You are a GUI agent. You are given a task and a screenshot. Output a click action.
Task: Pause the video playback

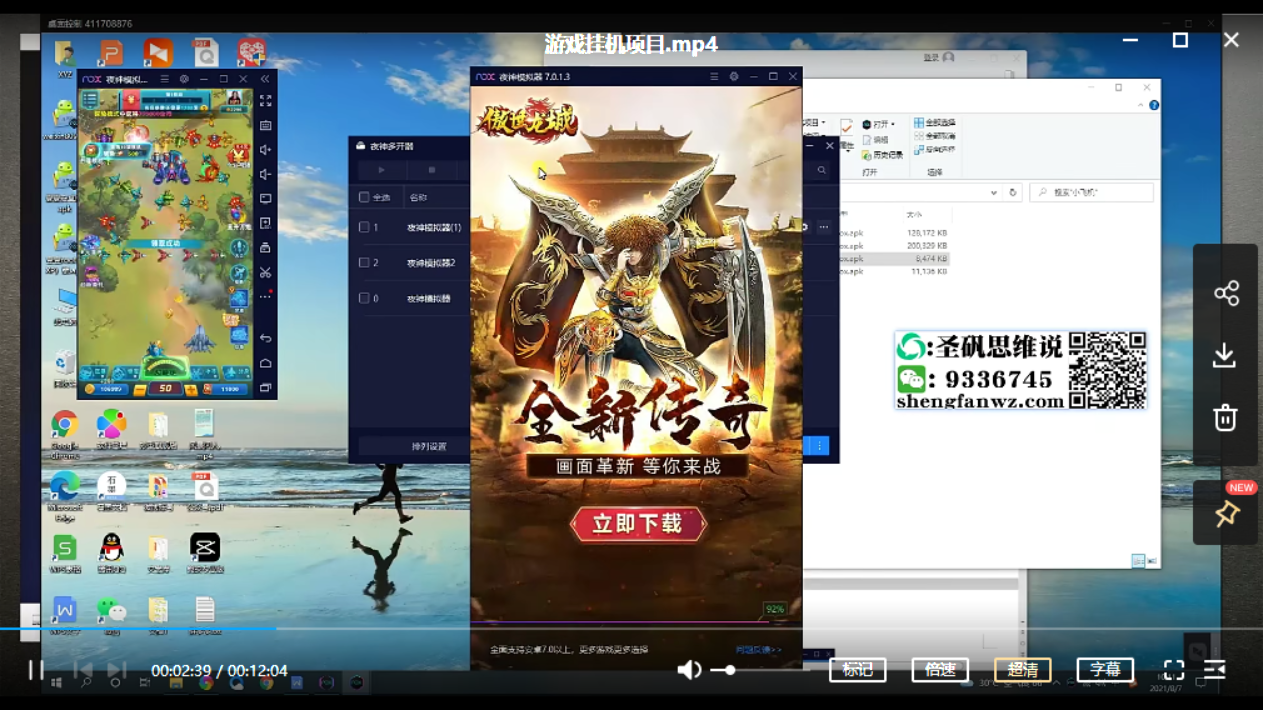click(x=36, y=670)
